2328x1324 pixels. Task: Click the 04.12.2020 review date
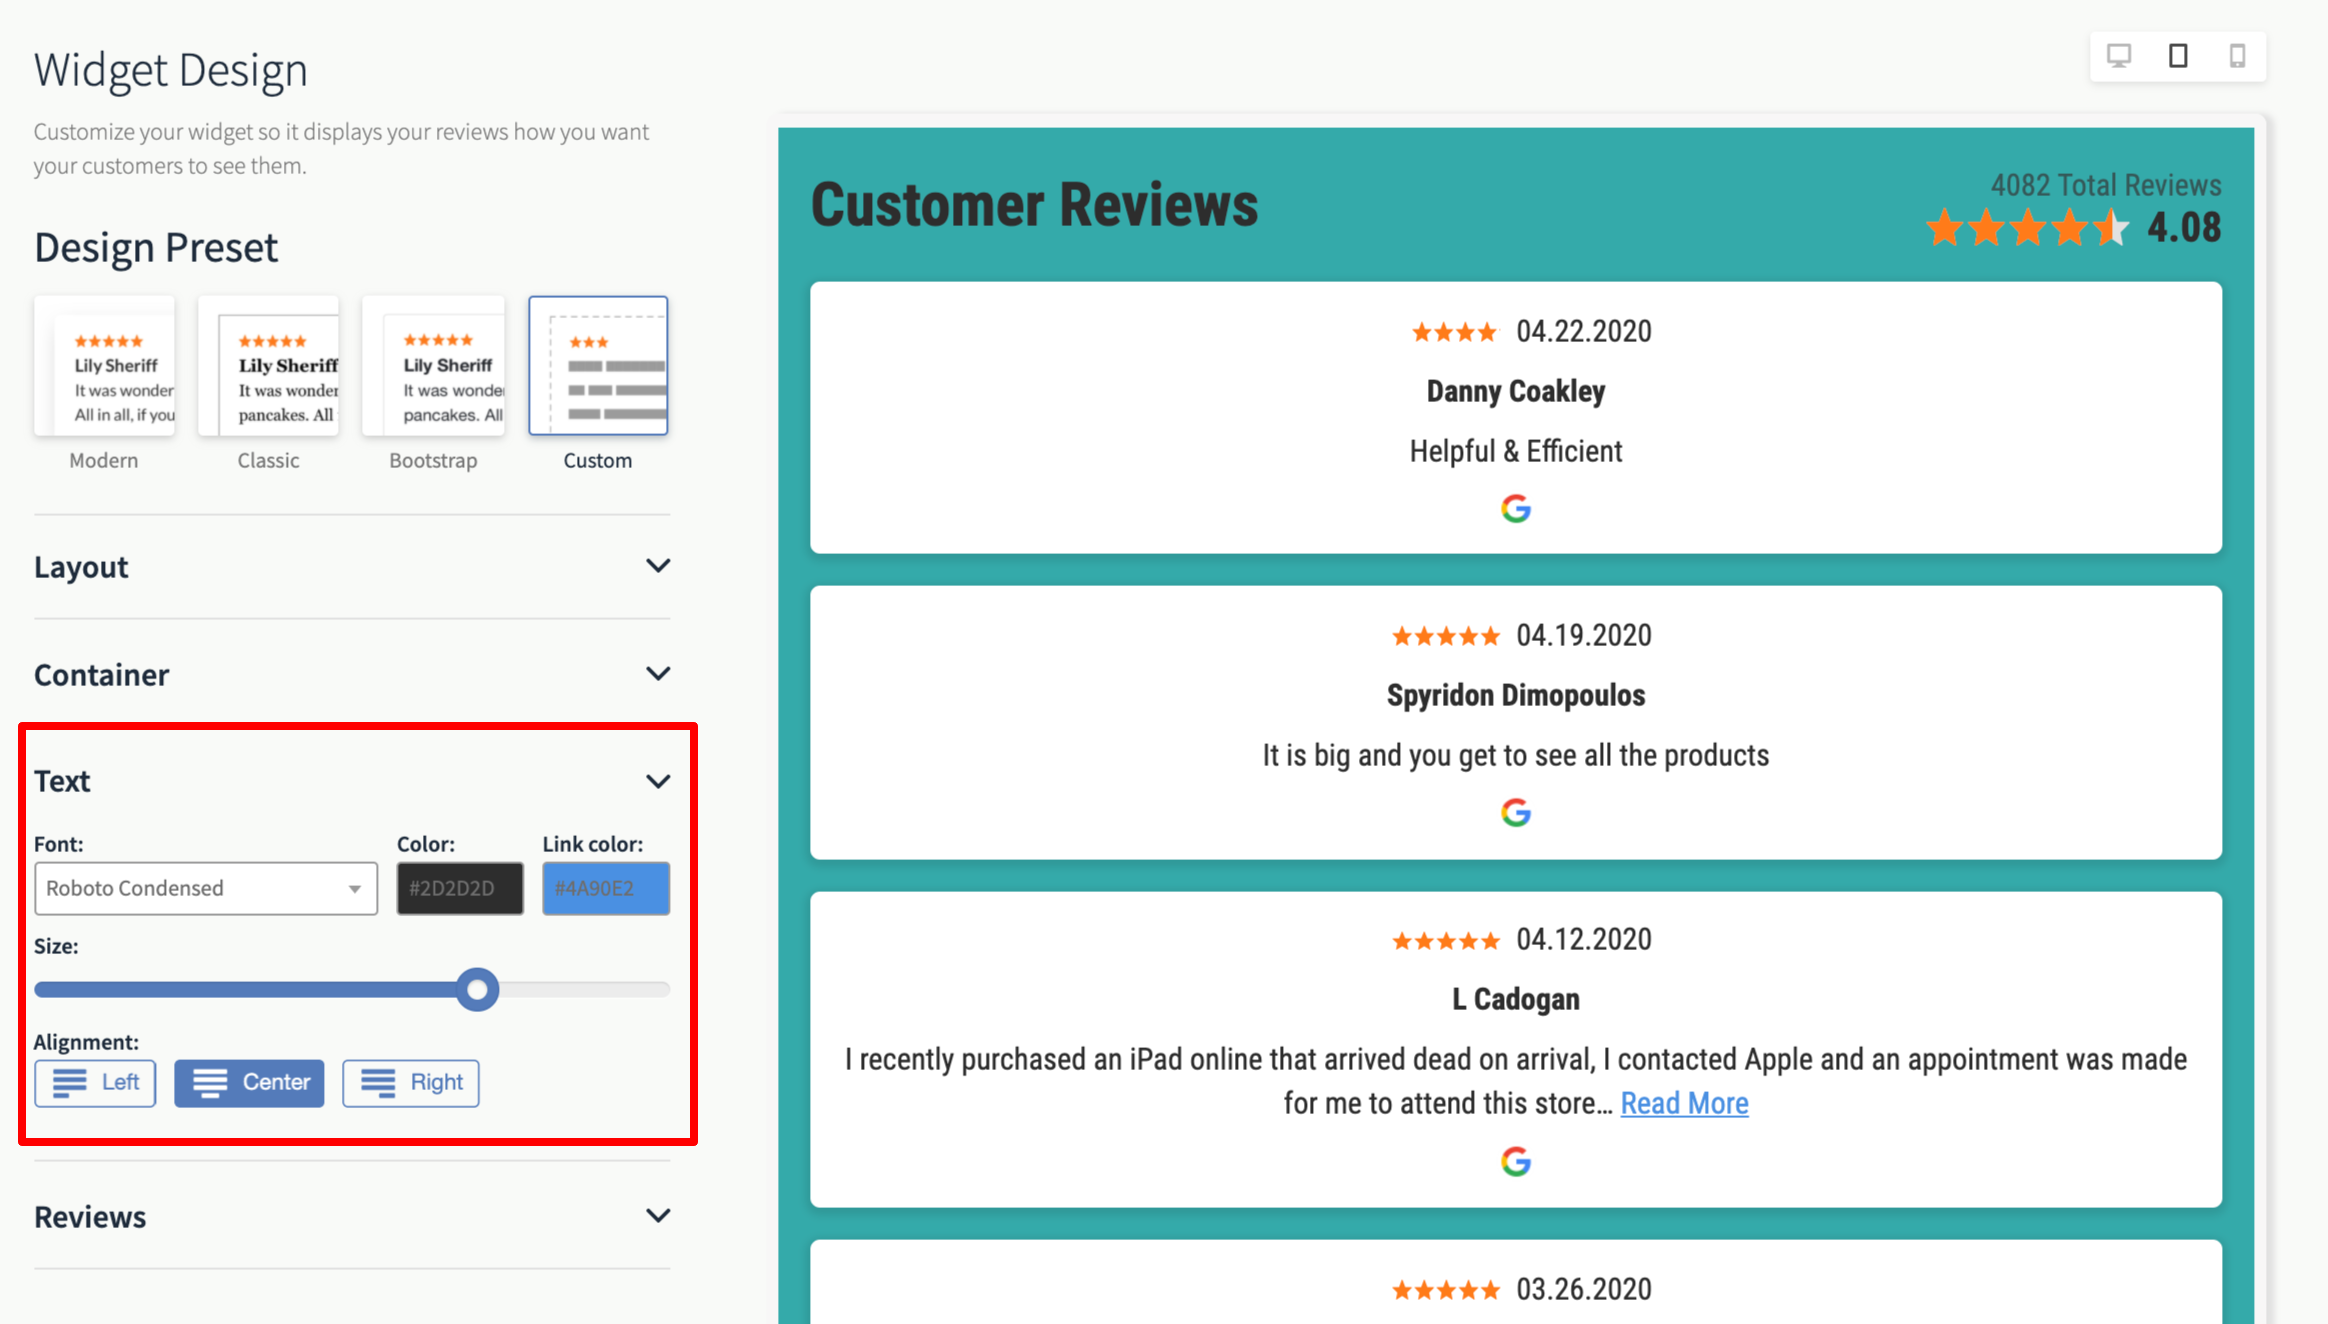[1584, 940]
